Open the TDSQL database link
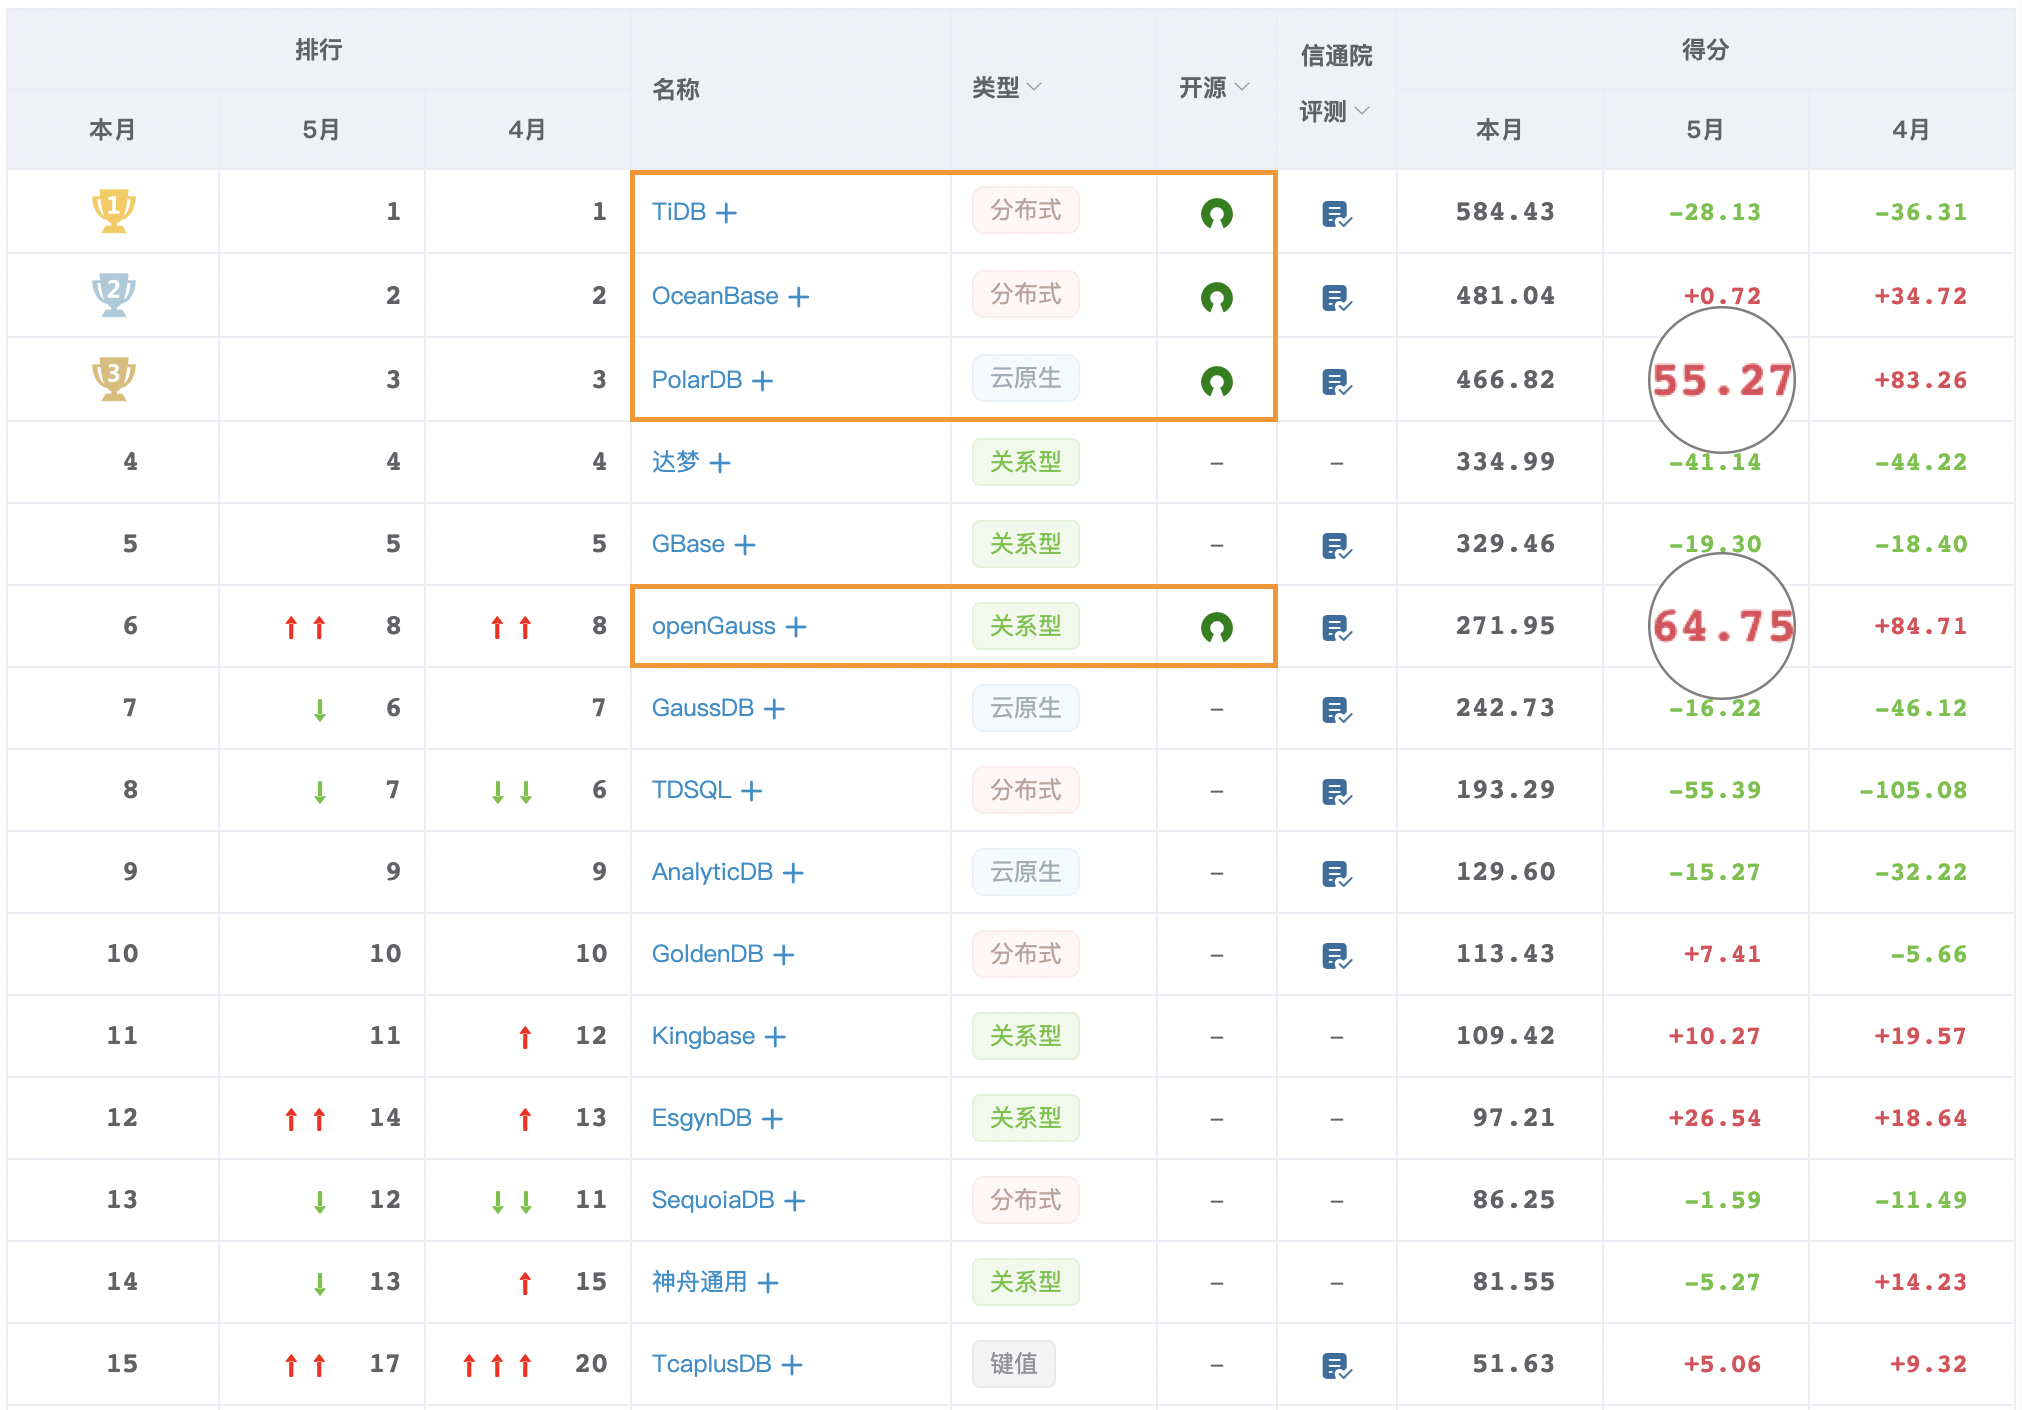 (x=692, y=790)
